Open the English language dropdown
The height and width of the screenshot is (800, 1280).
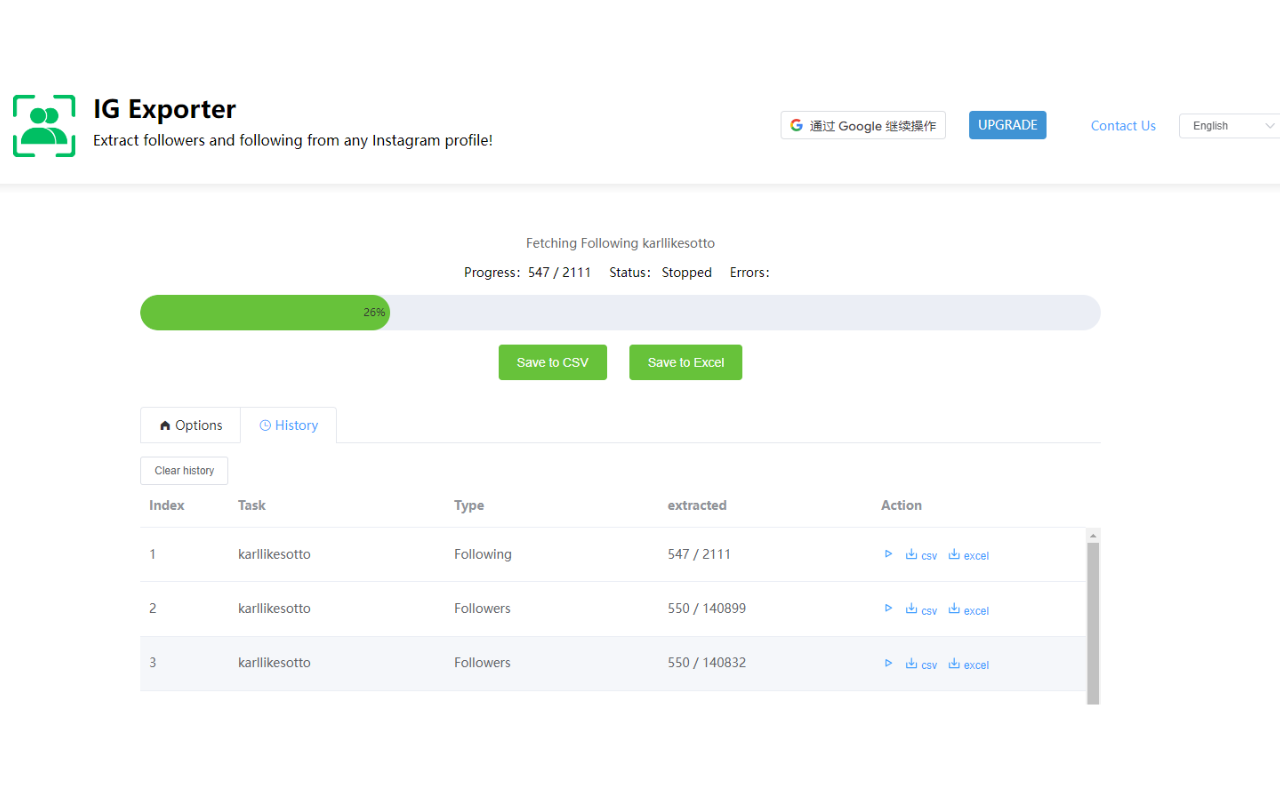(x=1230, y=126)
